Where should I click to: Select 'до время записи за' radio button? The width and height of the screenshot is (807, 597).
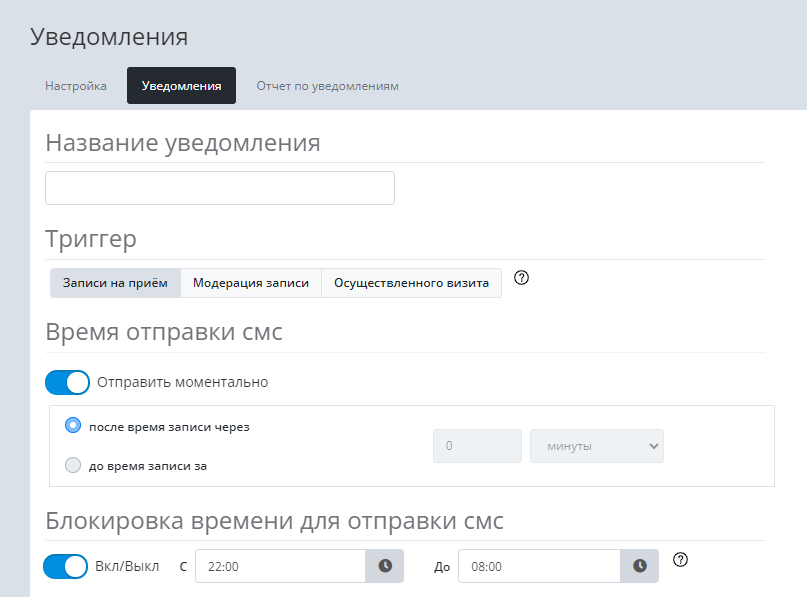pyautogui.click(x=72, y=464)
